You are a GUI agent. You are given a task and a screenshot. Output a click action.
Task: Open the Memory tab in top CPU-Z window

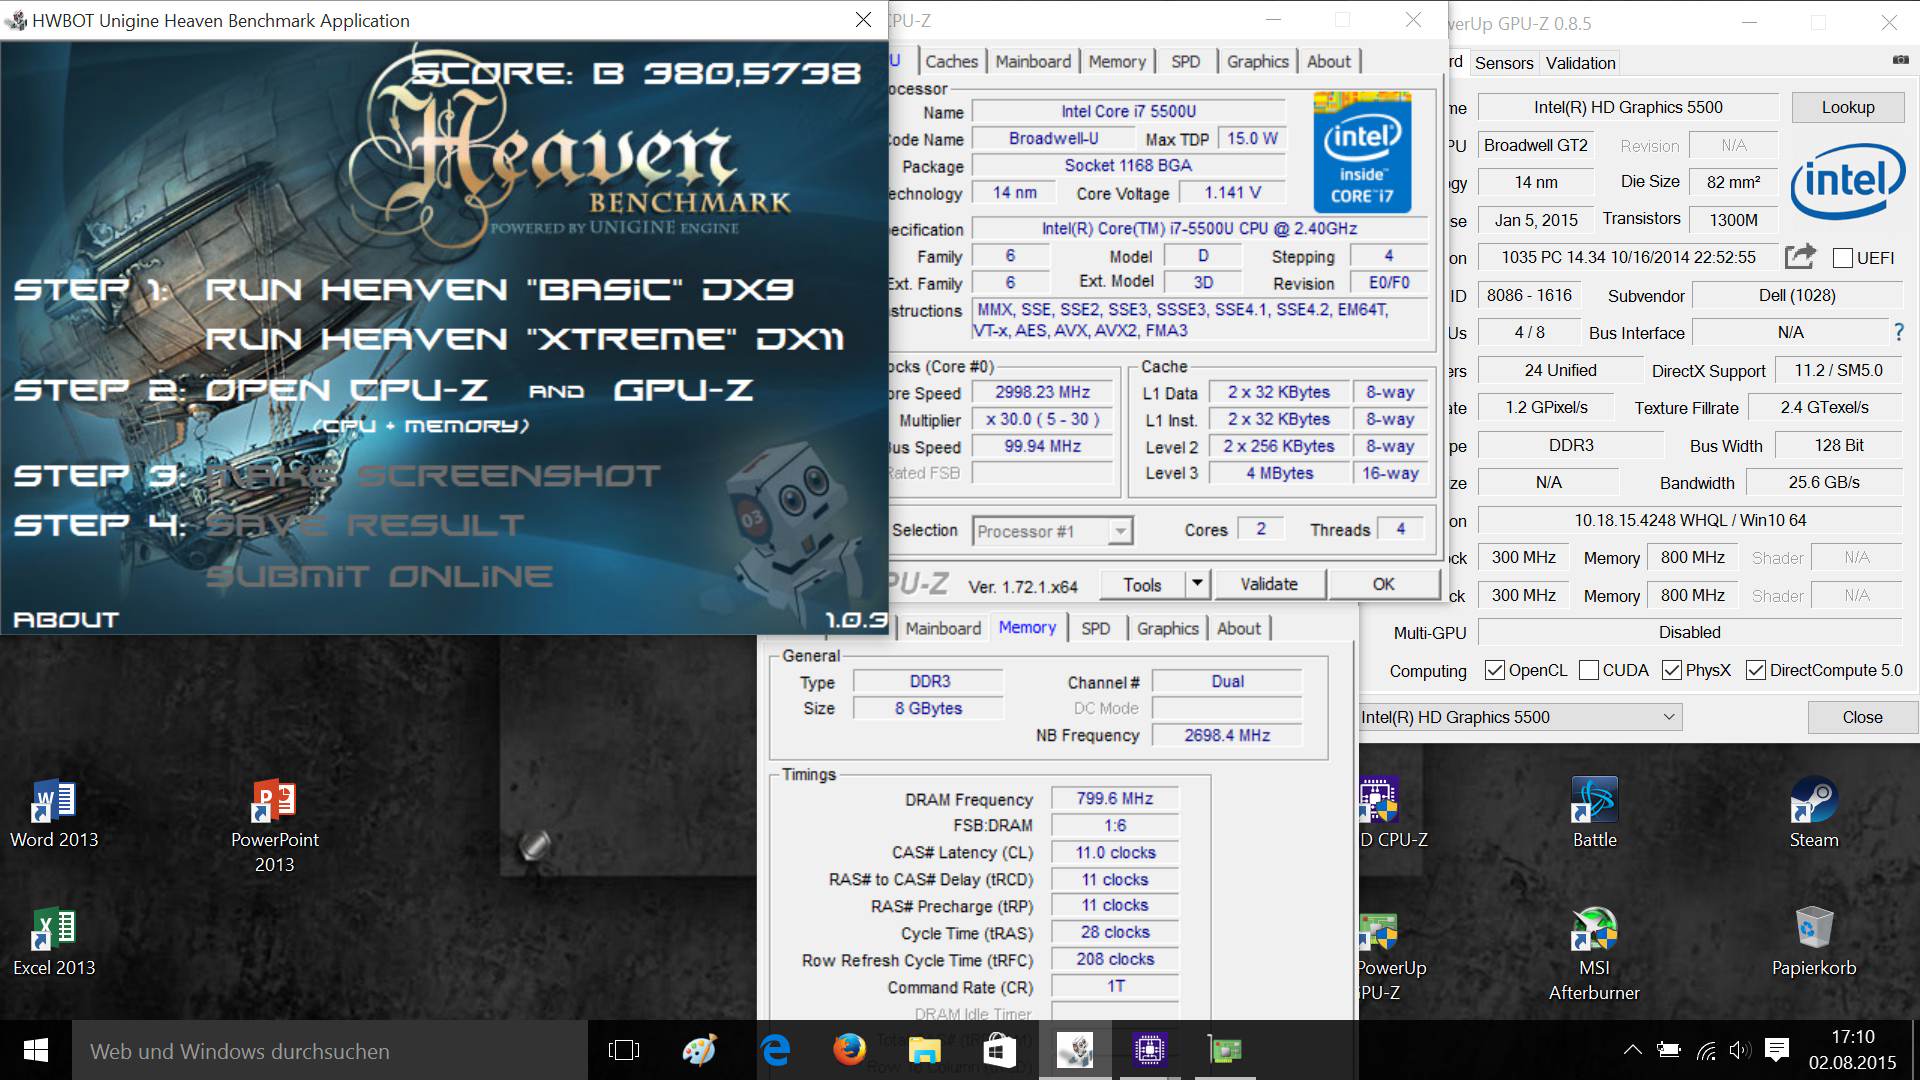(1117, 61)
